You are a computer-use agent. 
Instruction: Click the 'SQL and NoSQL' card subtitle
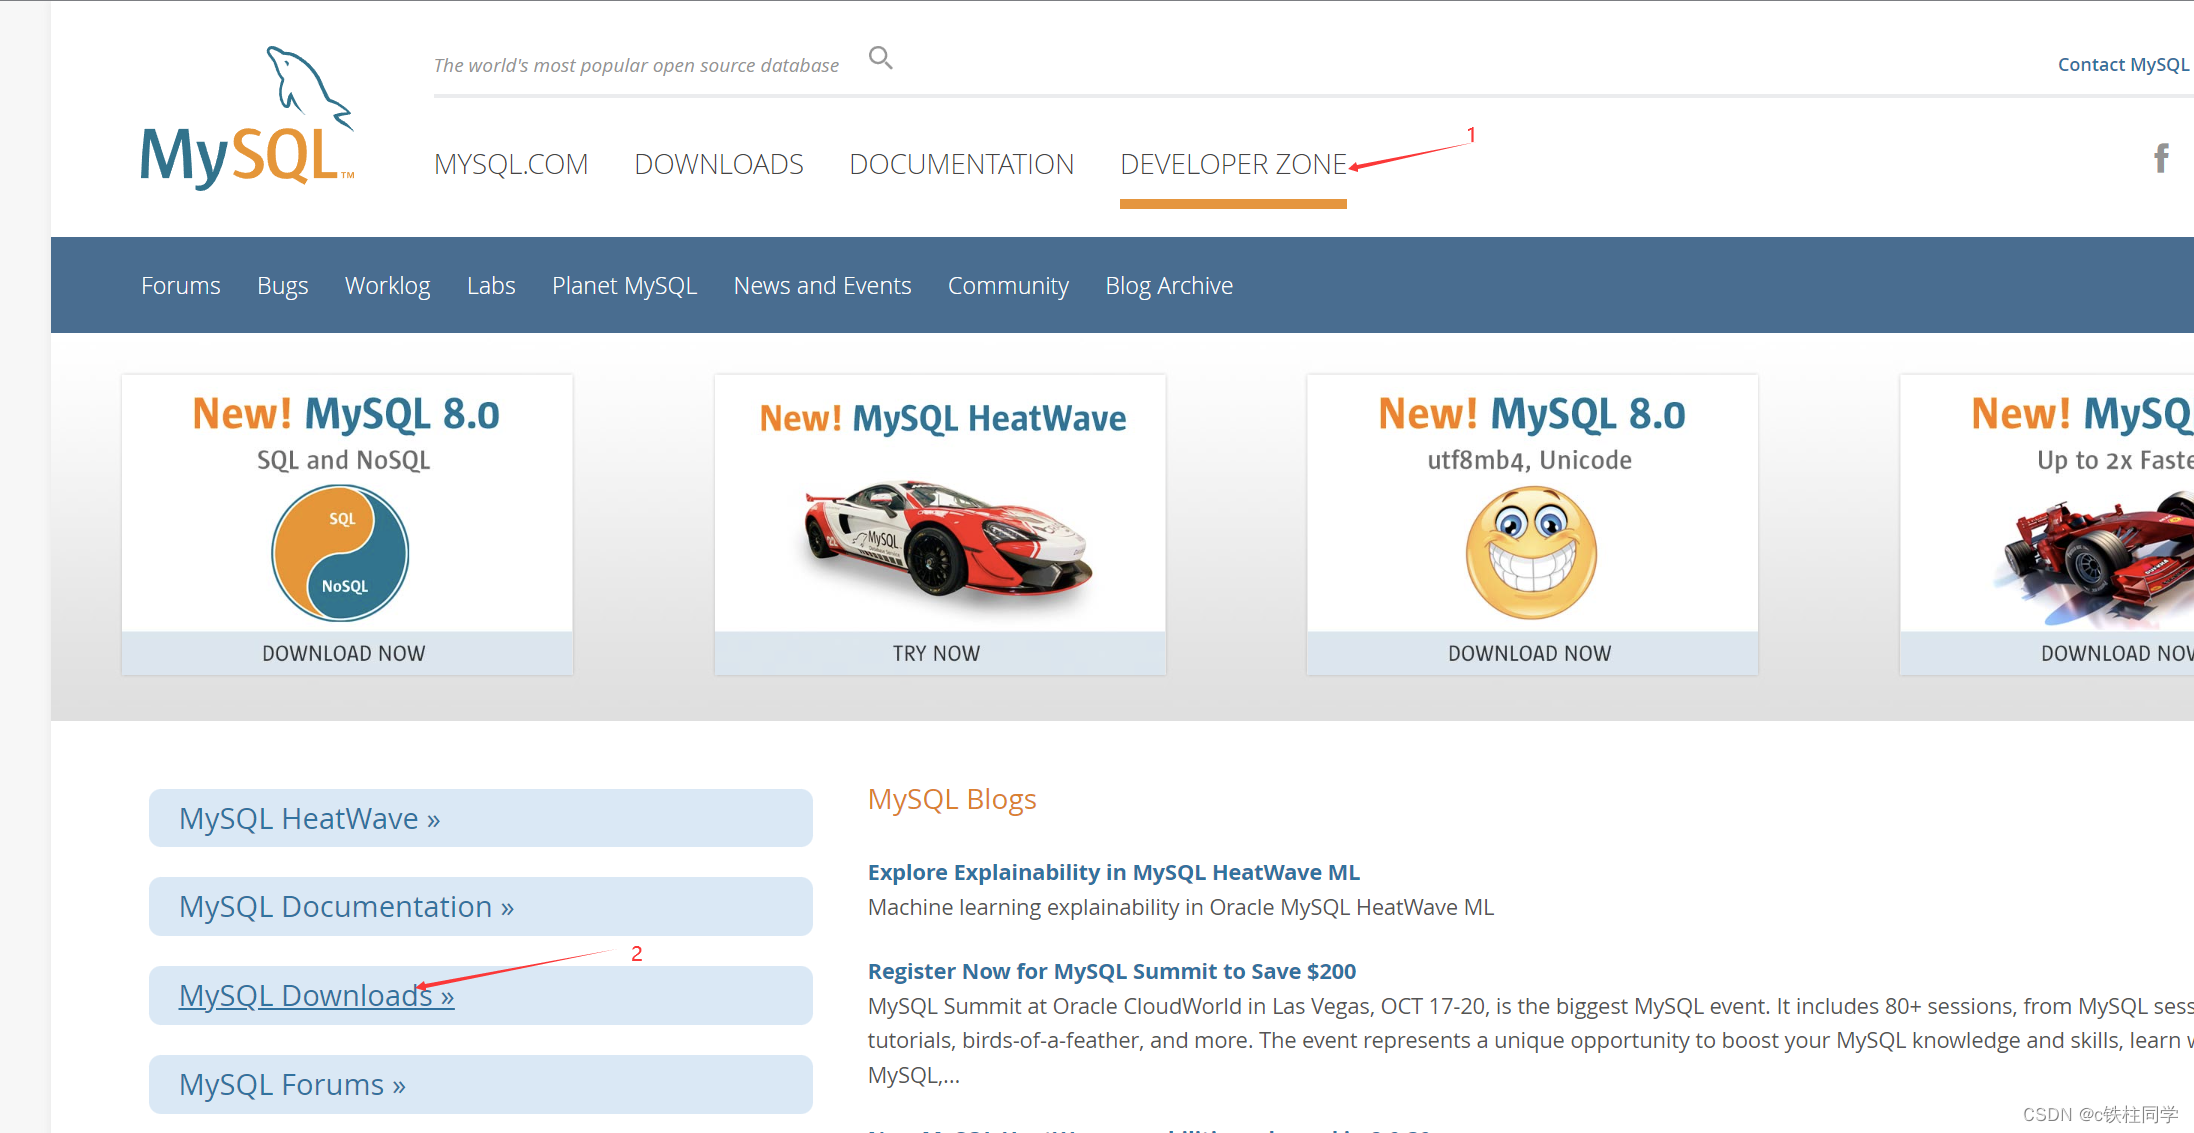[x=344, y=460]
